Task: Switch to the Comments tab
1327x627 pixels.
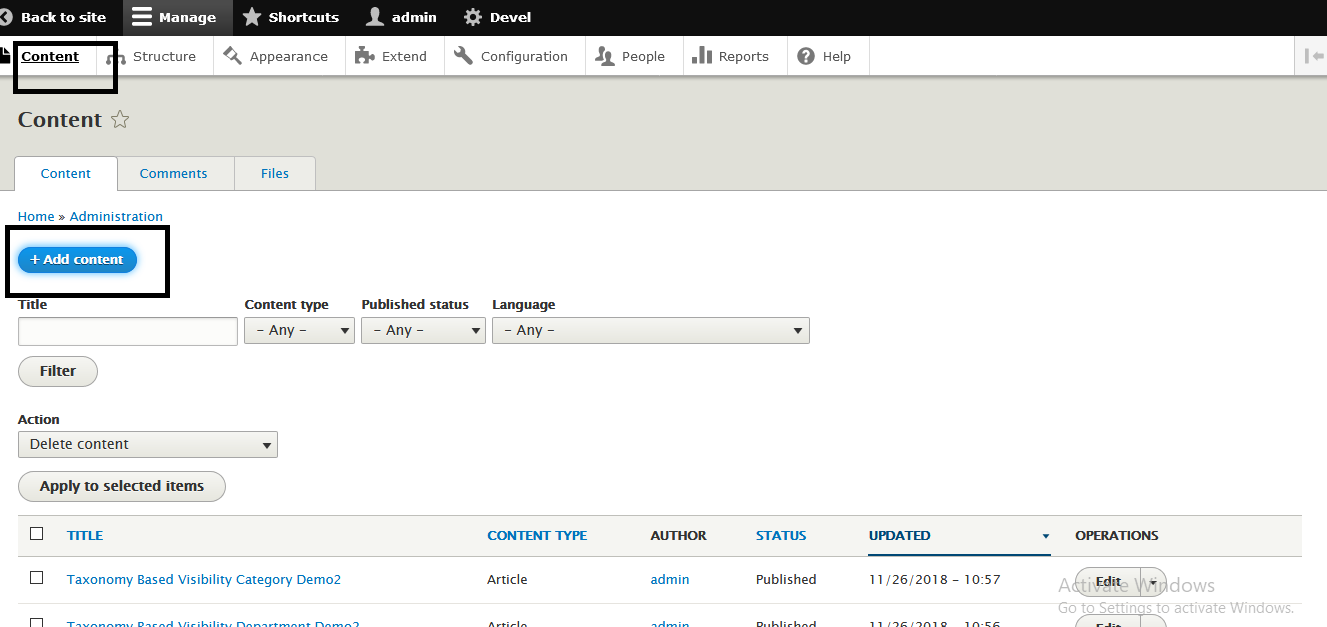Action: (173, 173)
